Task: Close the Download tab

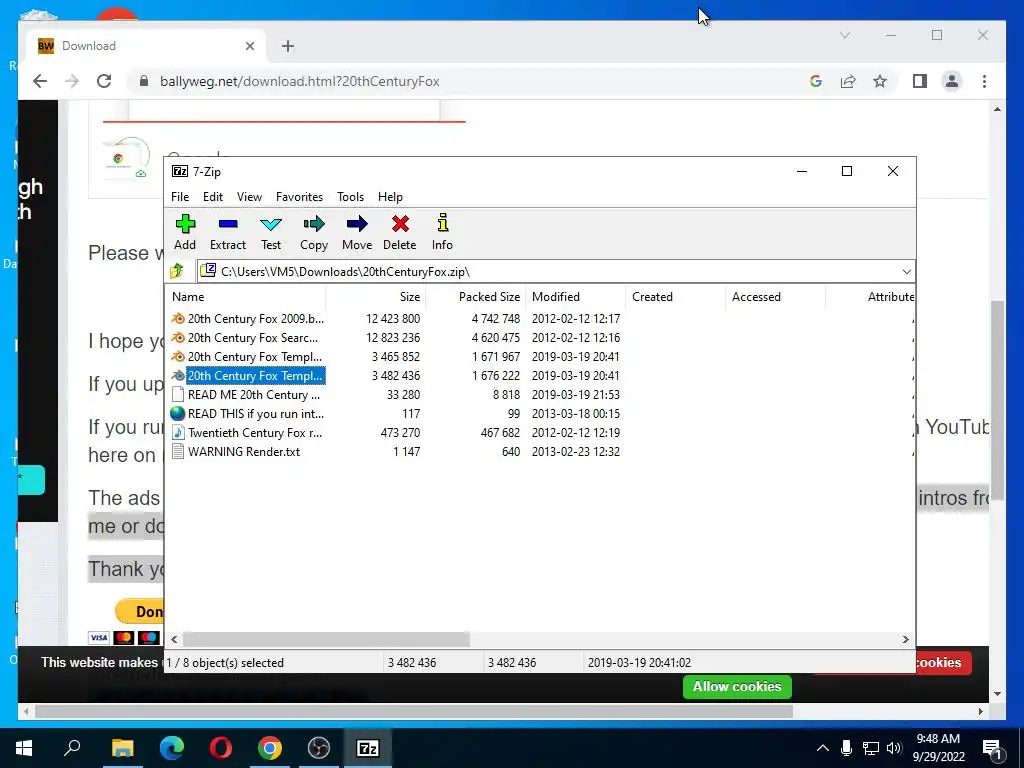Action: [x=249, y=46]
